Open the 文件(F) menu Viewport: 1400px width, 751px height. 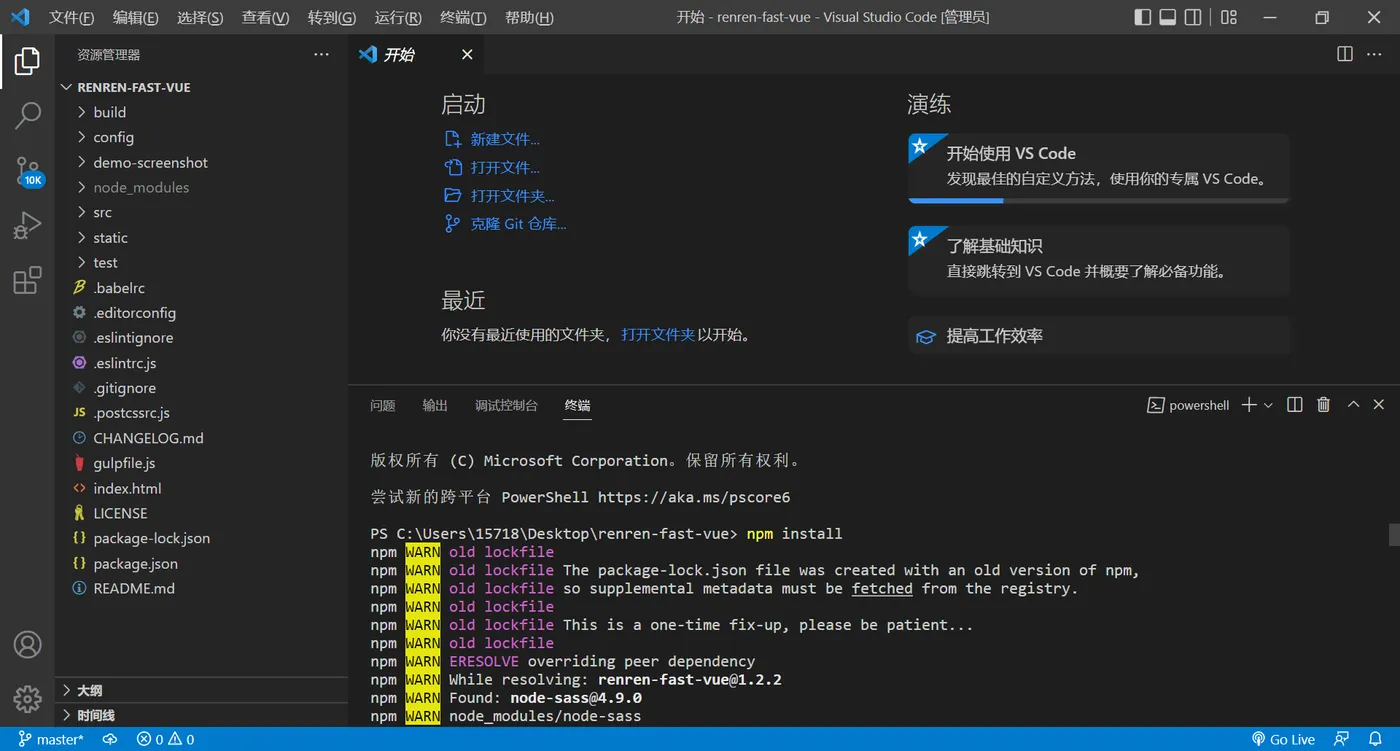click(x=71, y=17)
